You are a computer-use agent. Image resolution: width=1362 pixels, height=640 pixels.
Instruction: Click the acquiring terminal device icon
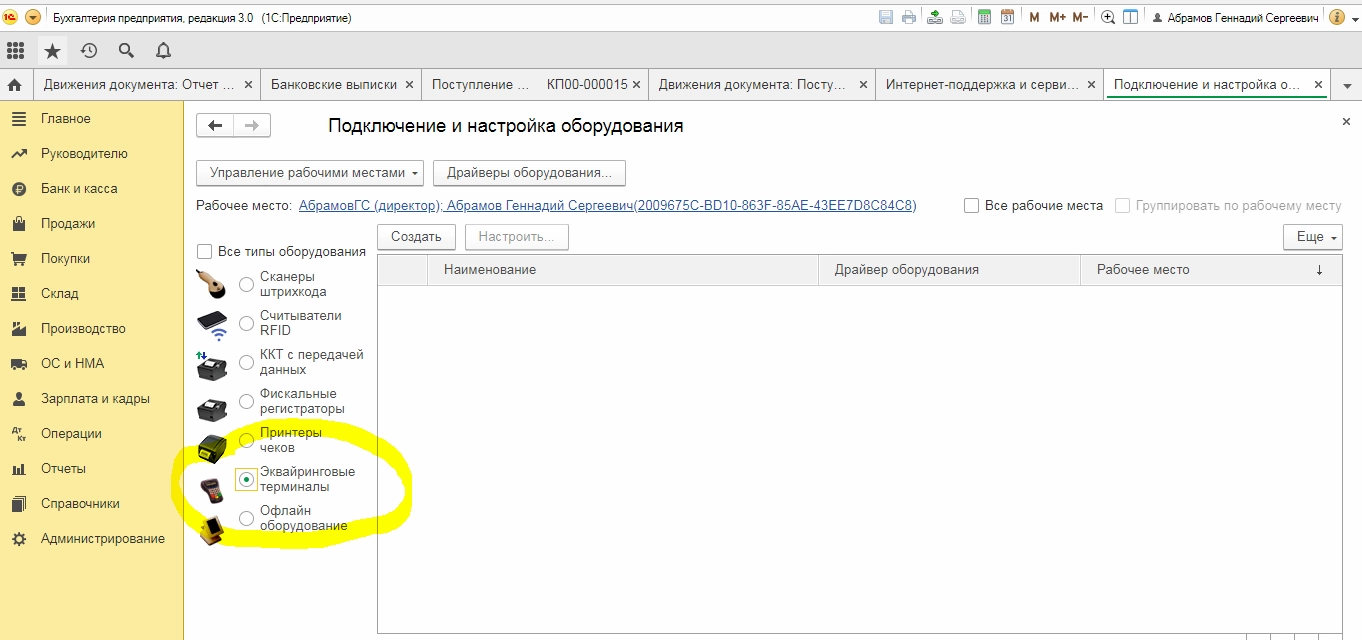[x=211, y=490]
